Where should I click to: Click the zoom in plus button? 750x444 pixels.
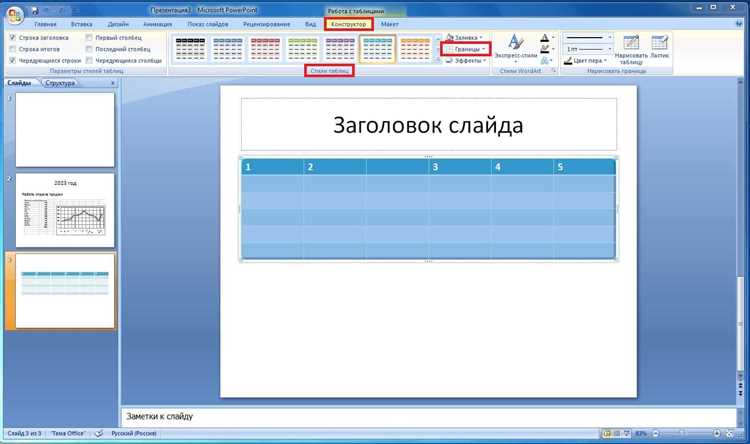tap(717, 433)
